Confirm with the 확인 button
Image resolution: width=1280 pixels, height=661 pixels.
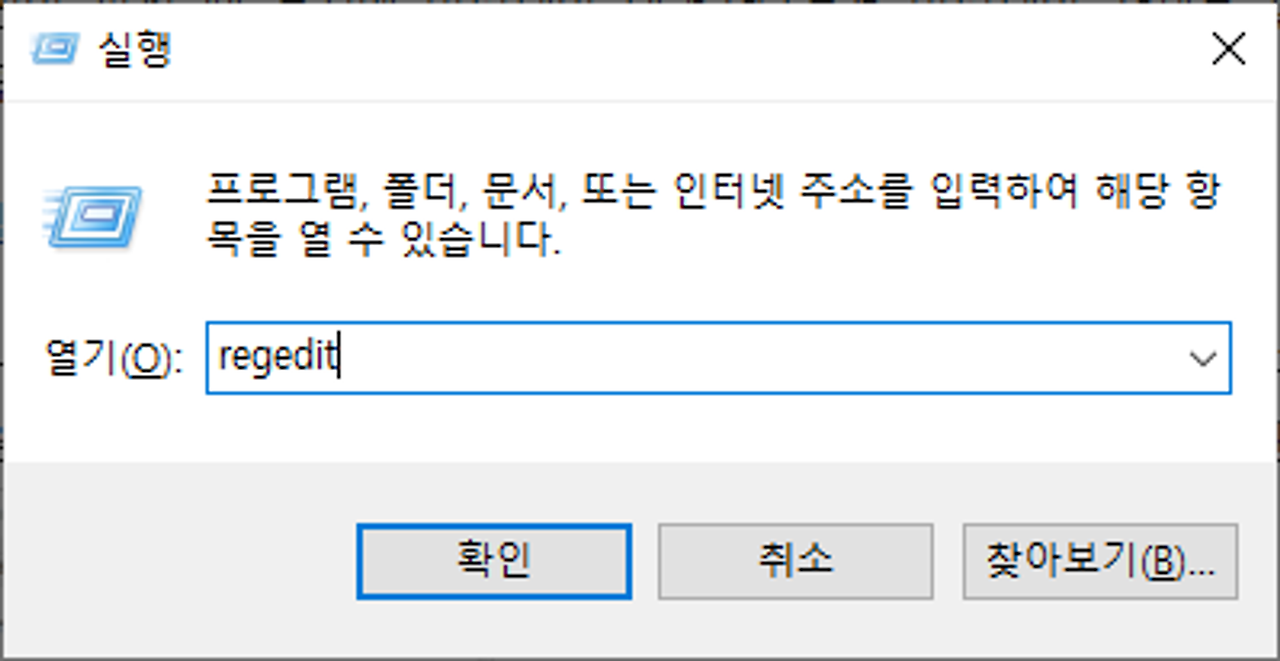click(494, 561)
